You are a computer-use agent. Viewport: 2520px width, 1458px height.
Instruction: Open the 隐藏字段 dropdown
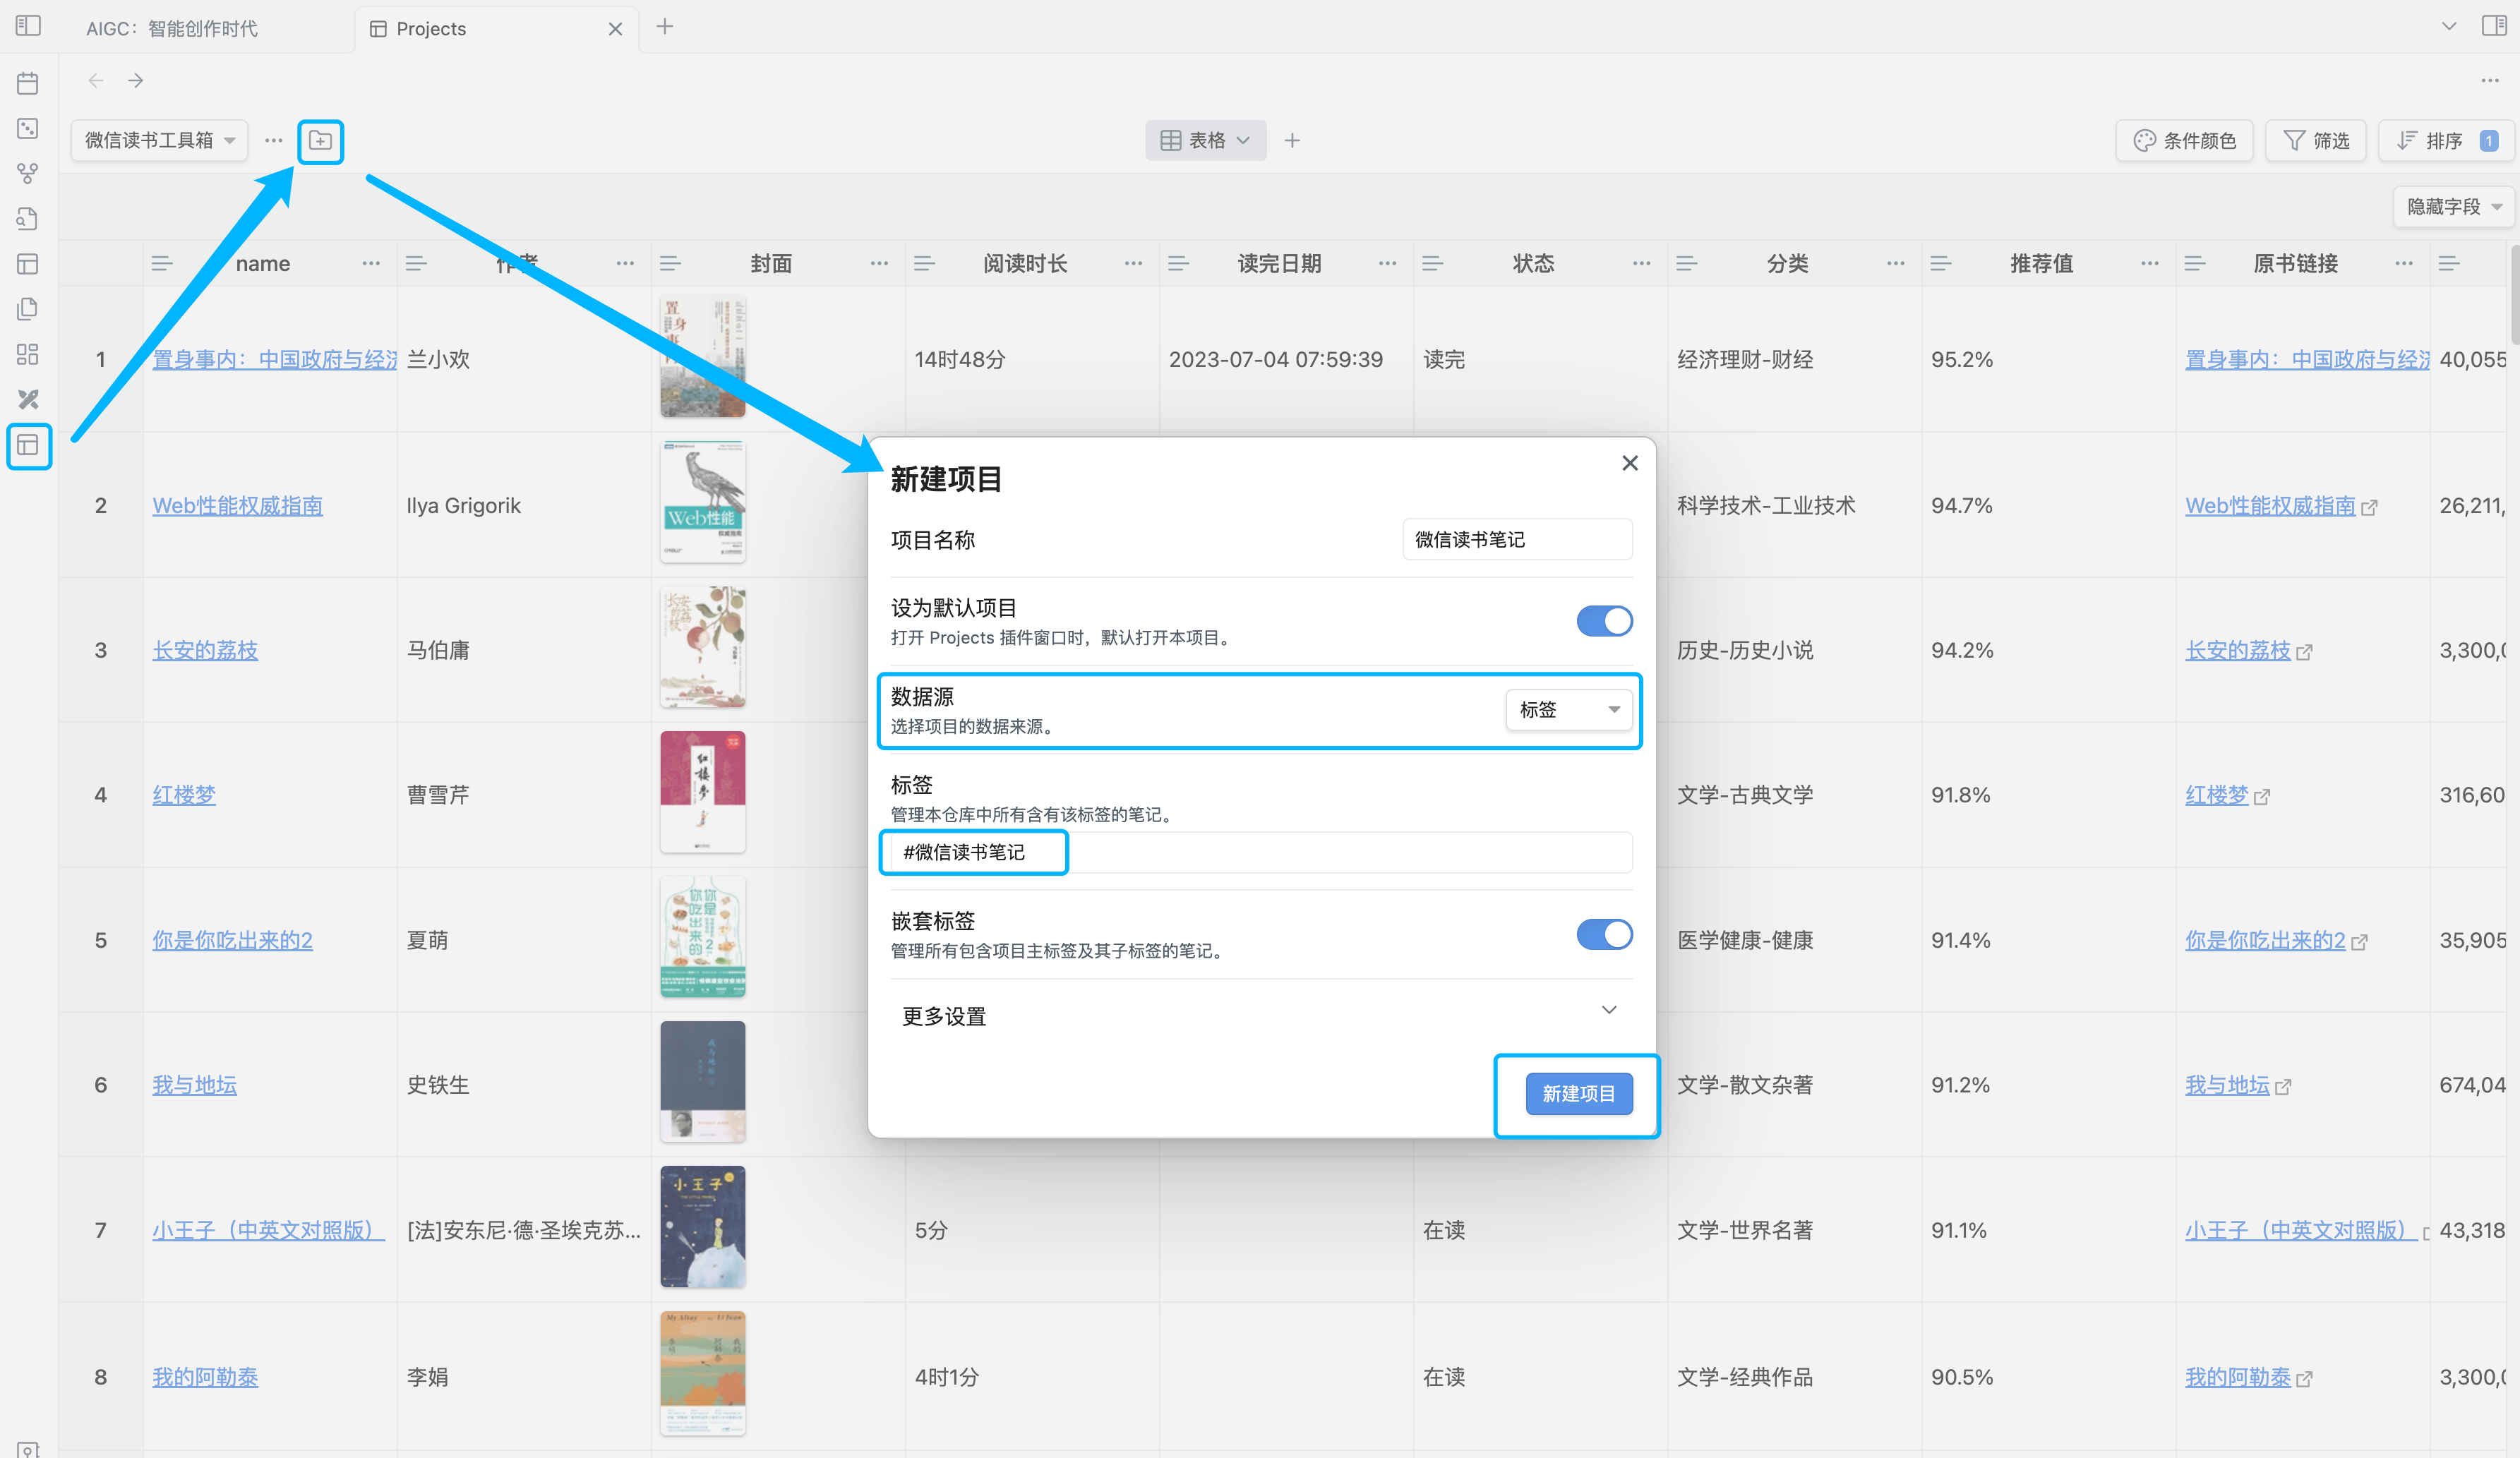(2453, 207)
